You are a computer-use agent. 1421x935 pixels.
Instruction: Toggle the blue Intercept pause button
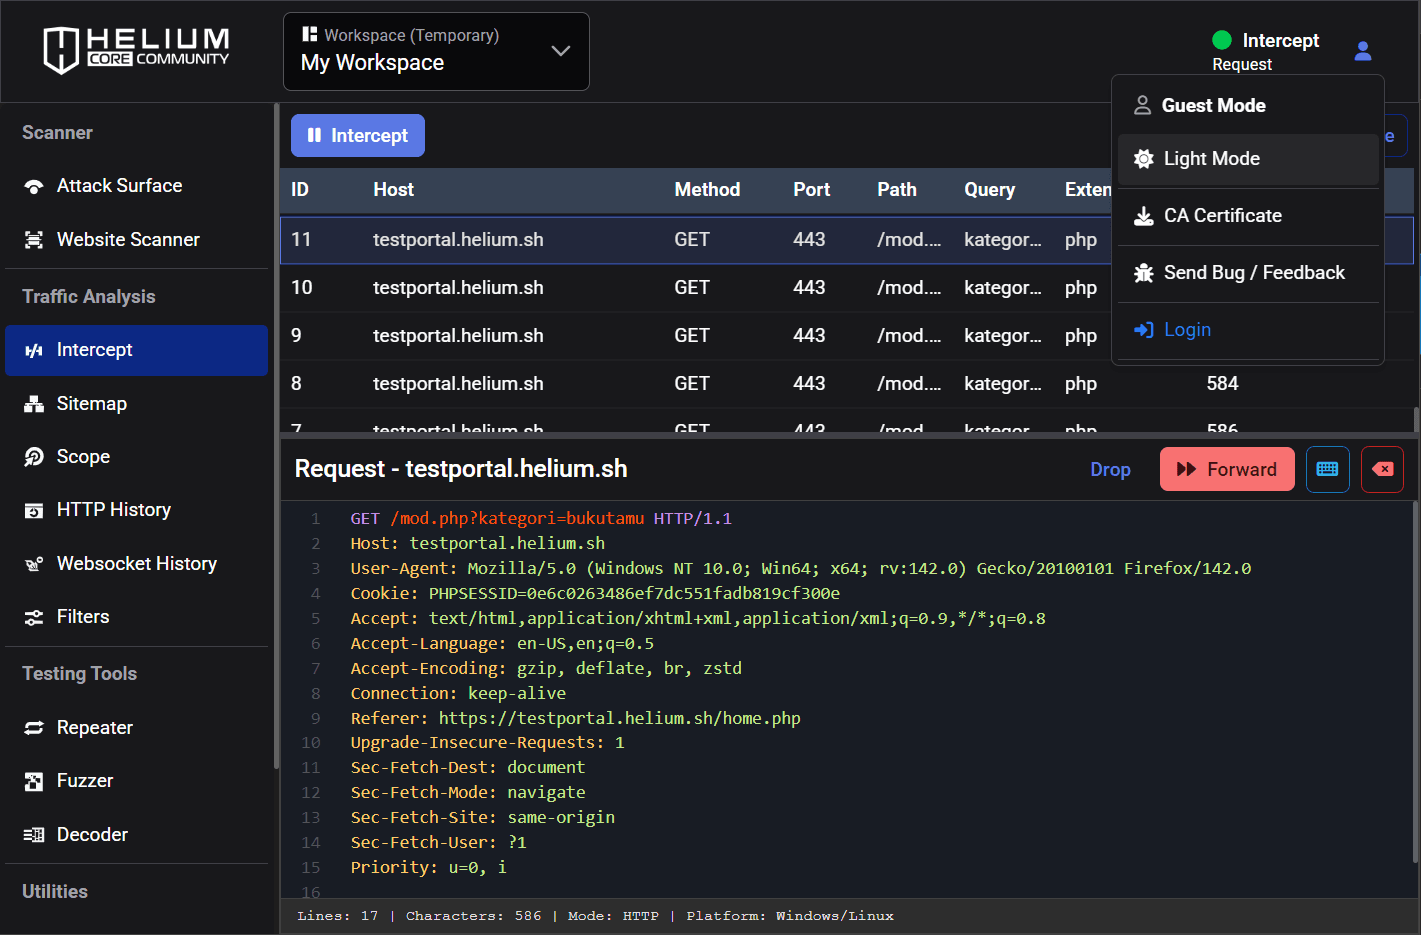click(x=358, y=136)
